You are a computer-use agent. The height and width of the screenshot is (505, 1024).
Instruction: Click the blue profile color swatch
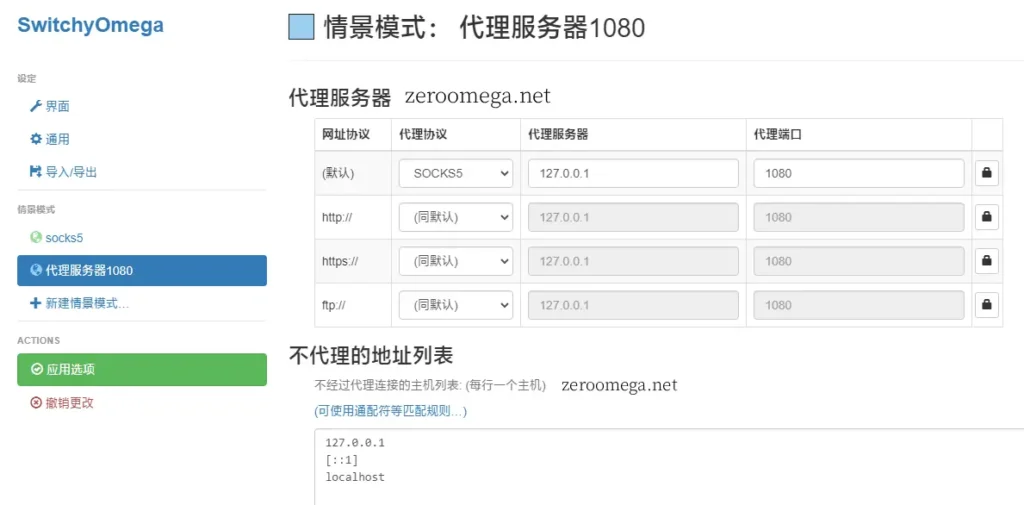[301, 27]
